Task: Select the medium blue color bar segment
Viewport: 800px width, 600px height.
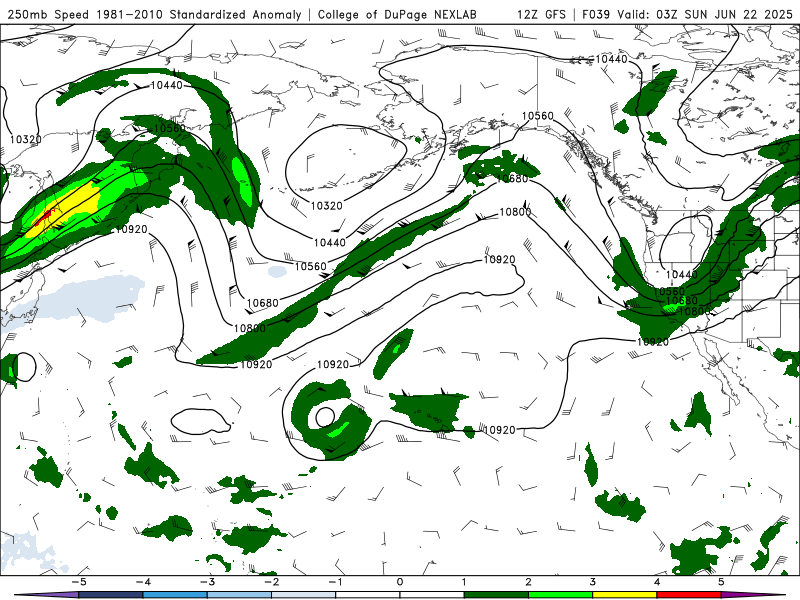Action: coord(175,595)
